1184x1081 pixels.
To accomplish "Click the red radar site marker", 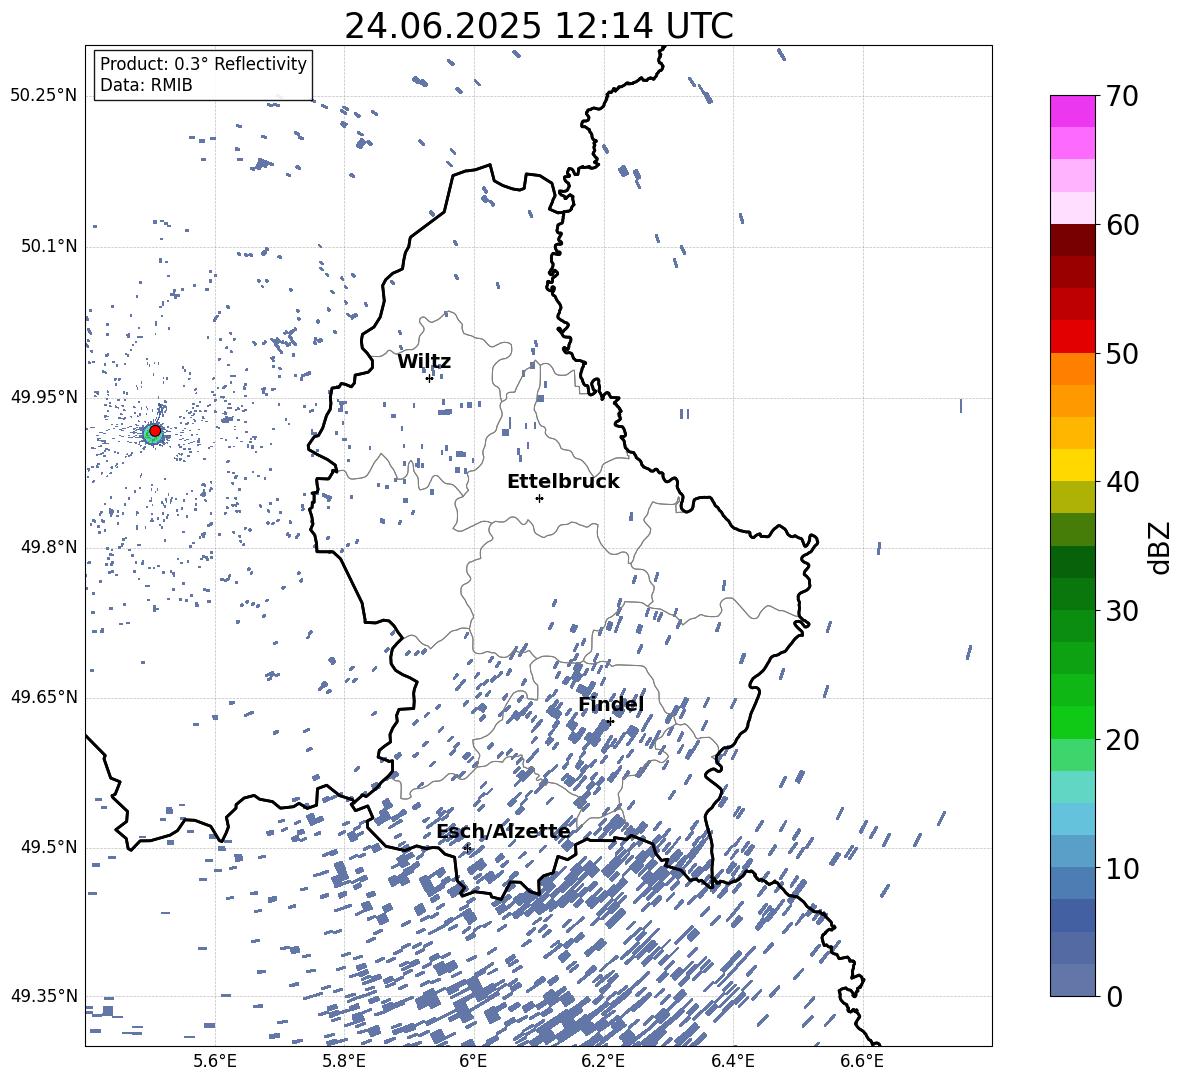I will click(155, 430).
